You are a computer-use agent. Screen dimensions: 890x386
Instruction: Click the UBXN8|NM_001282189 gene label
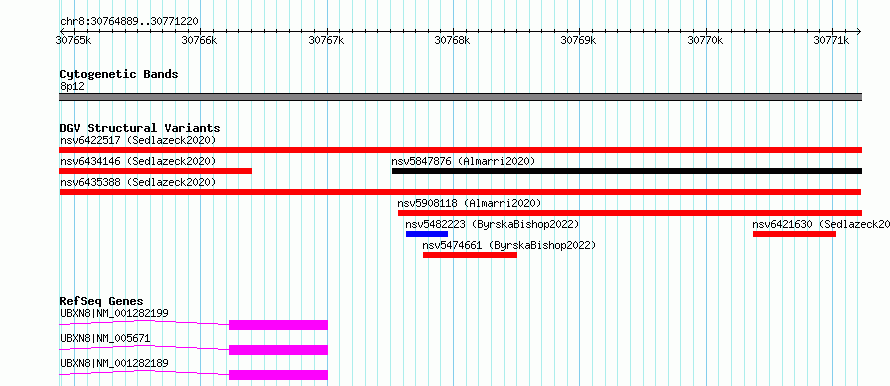pos(114,363)
